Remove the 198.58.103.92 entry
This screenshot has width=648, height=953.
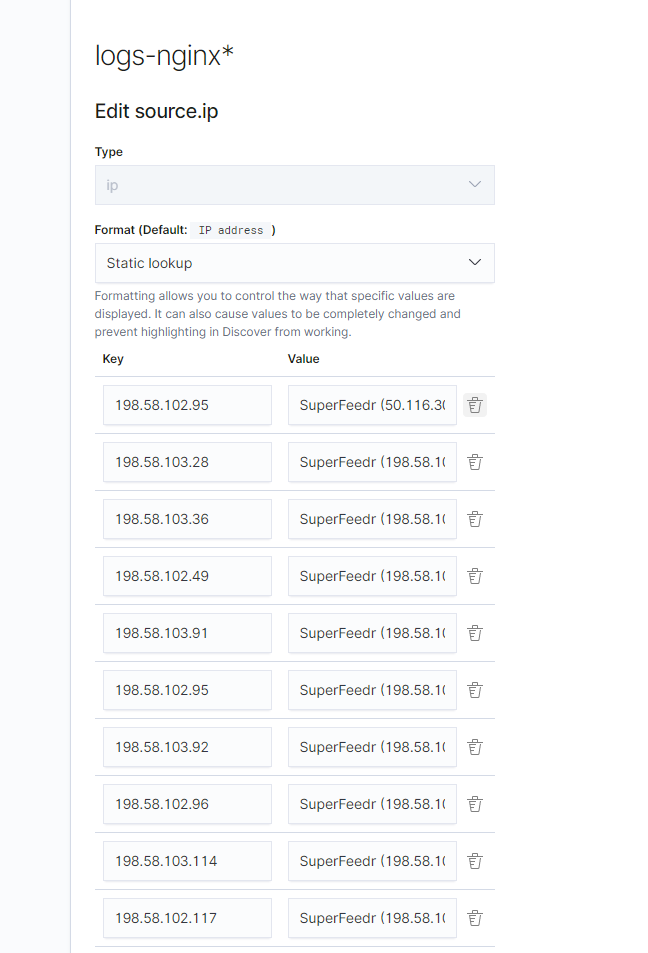[475, 747]
